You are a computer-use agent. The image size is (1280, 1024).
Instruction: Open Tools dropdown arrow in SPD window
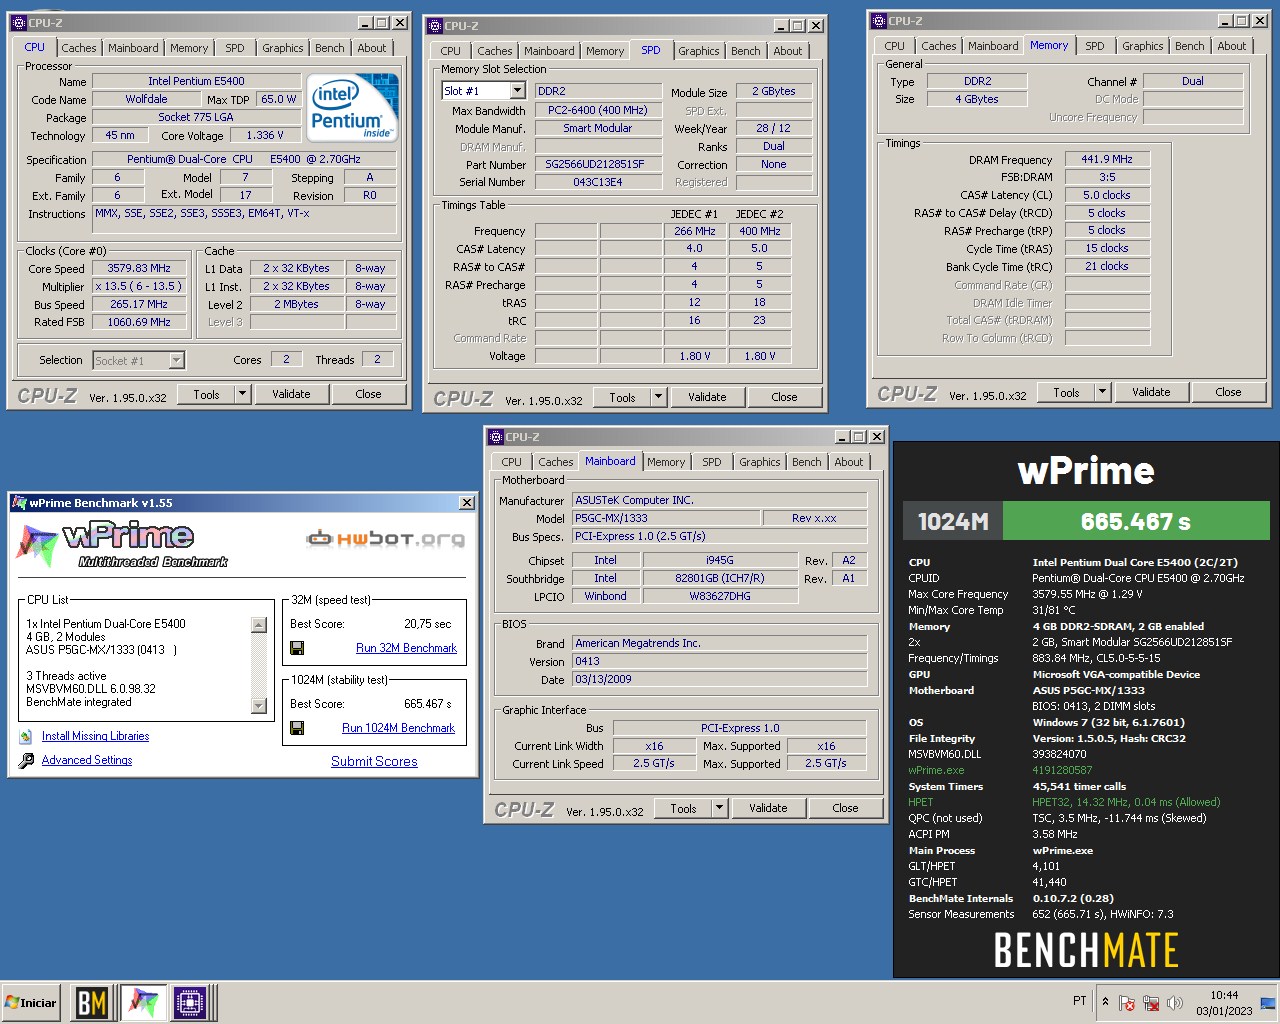pos(658,397)
